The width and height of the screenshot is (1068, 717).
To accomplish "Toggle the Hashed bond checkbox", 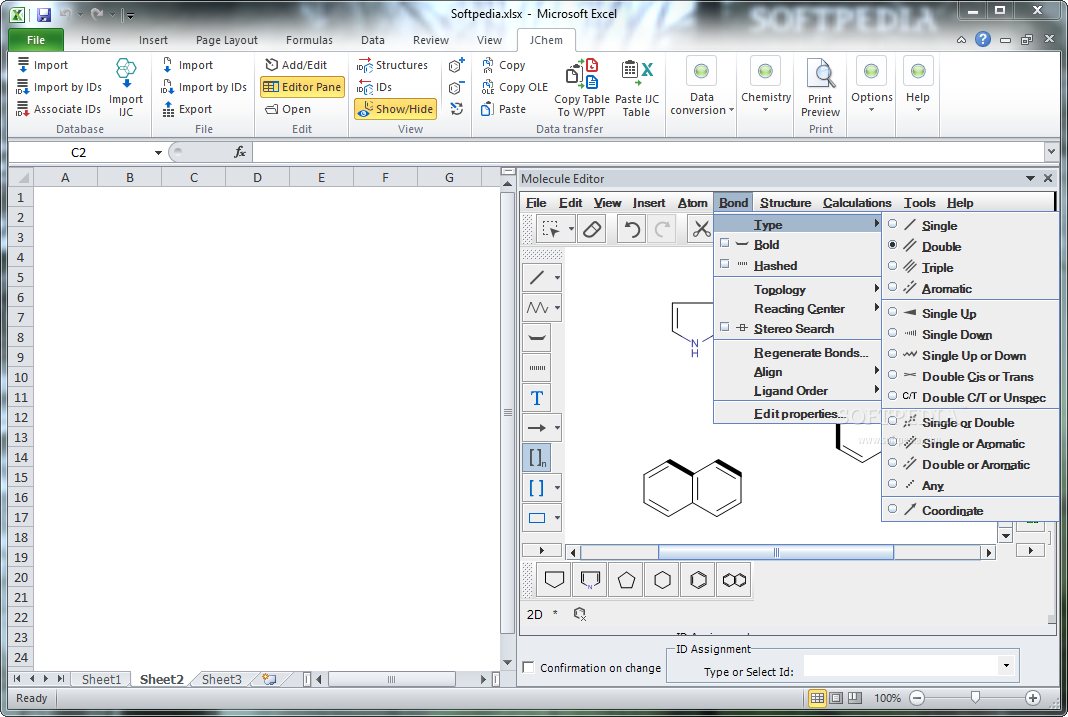I will point(725,264).
